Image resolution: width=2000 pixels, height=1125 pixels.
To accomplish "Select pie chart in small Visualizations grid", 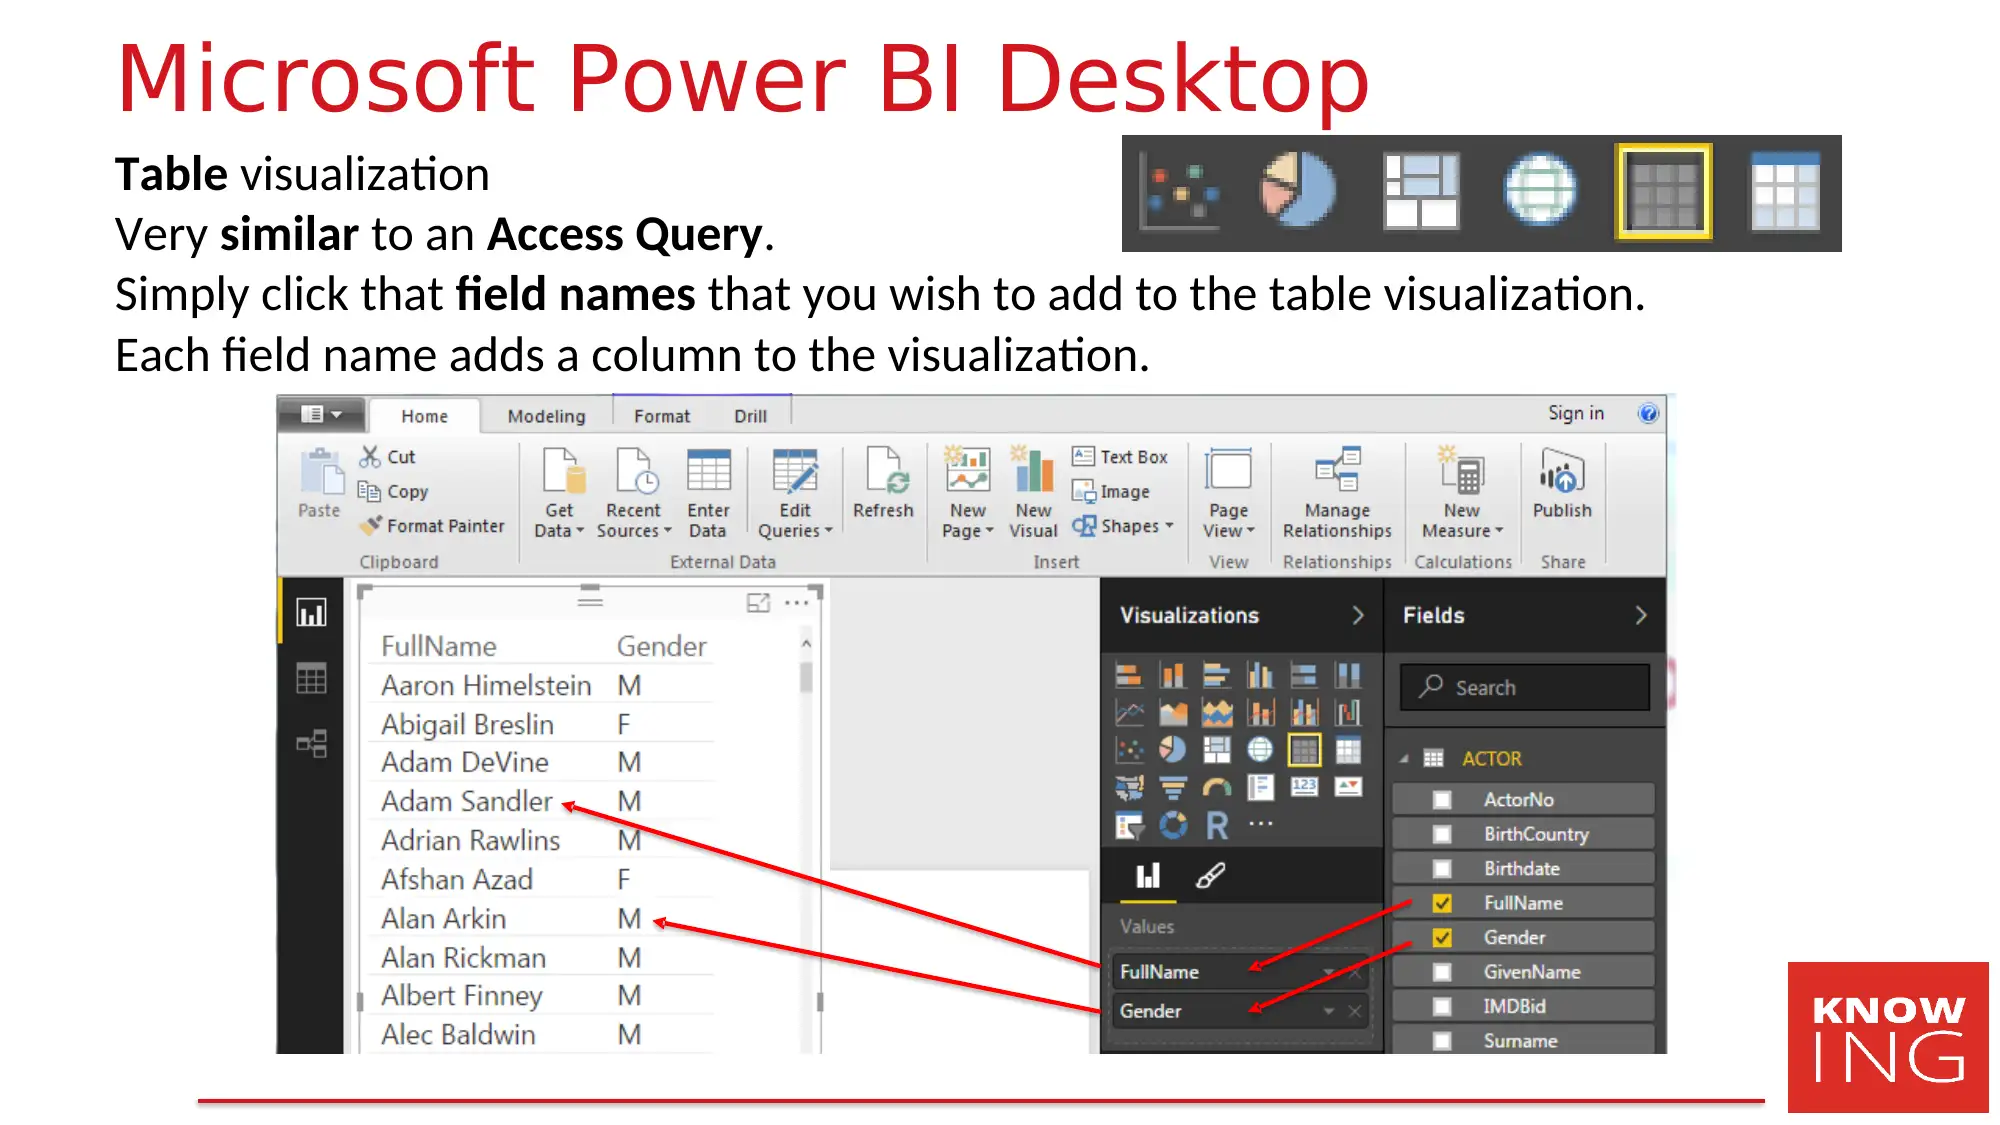I will pos(1172,750).
